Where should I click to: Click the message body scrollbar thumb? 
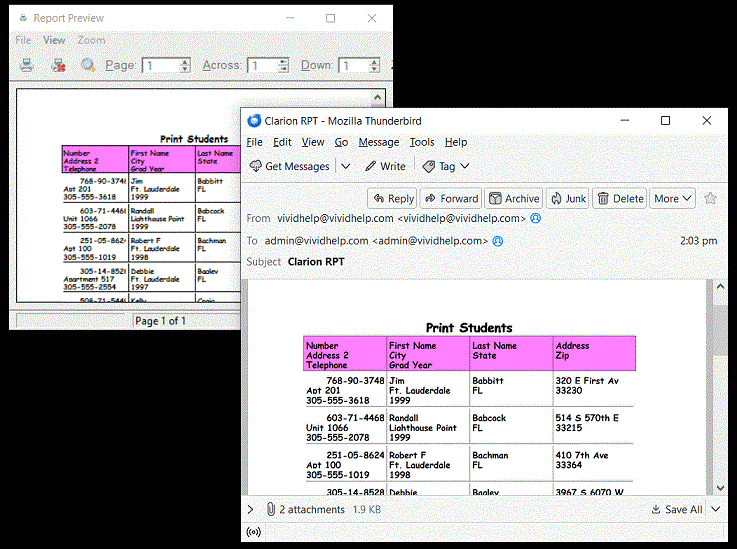(721, 329)
